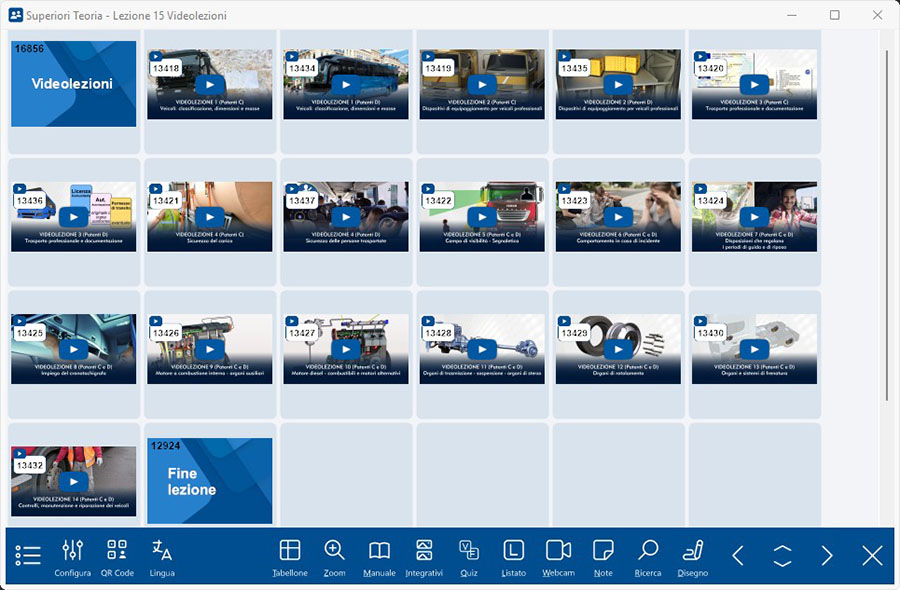Open the Fine lezione slide 12924

(209, 481)
